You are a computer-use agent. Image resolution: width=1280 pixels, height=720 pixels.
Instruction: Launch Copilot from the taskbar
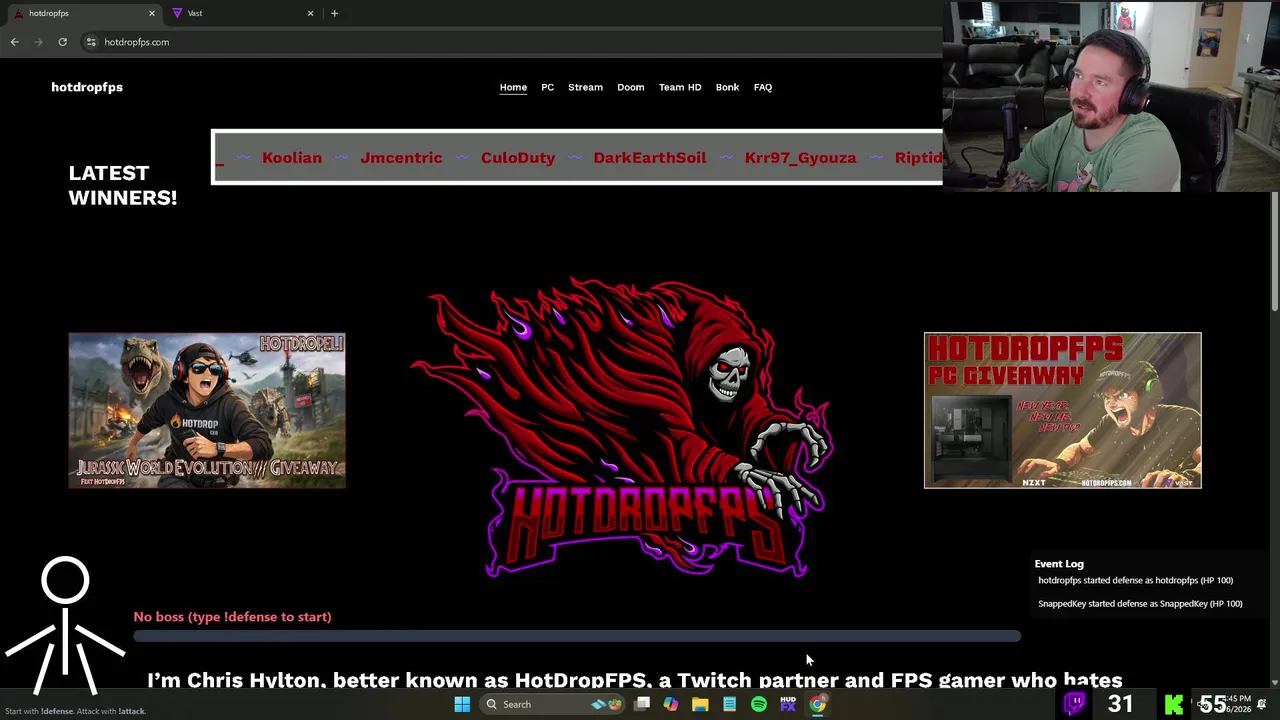tap(671, 704)
